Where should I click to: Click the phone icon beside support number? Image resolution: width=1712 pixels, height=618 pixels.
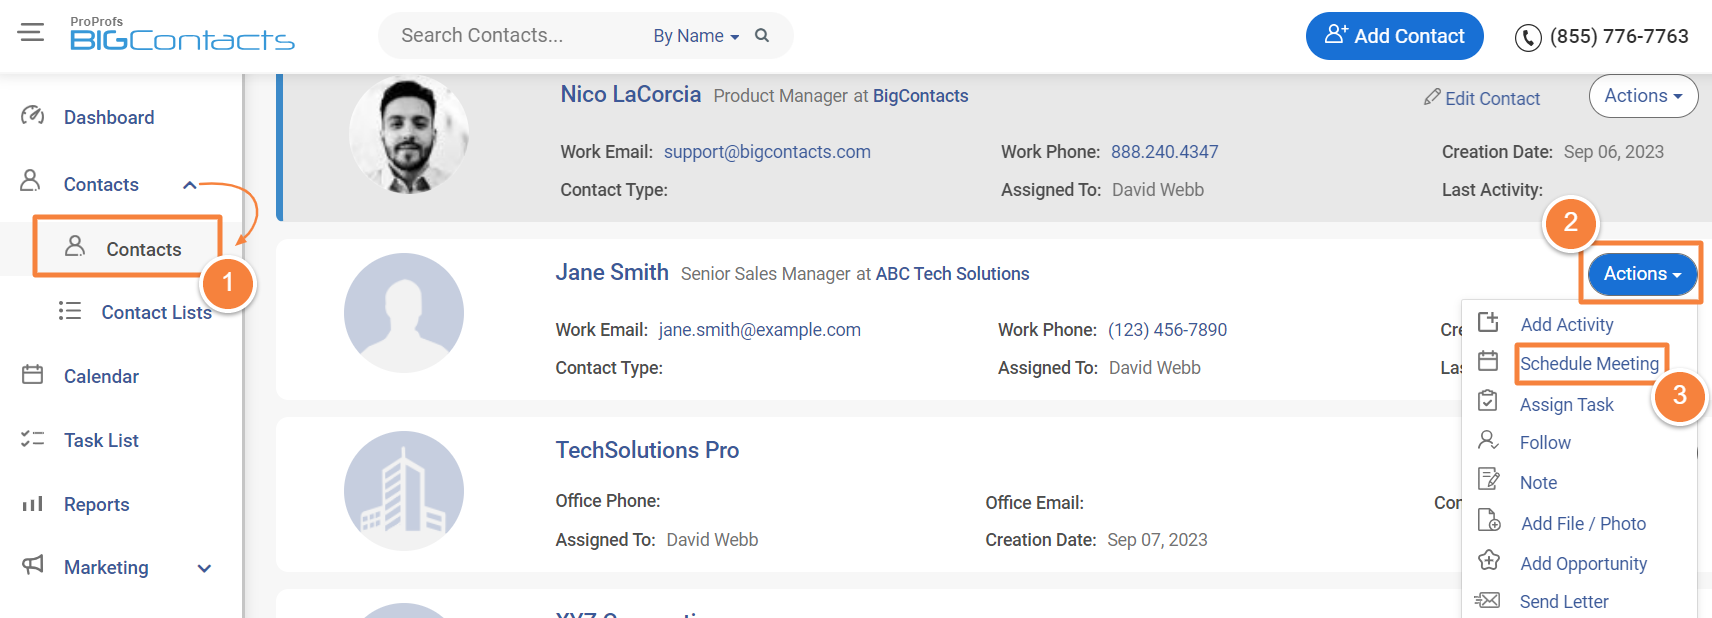pyautogui.click(x=1528, y=37)
